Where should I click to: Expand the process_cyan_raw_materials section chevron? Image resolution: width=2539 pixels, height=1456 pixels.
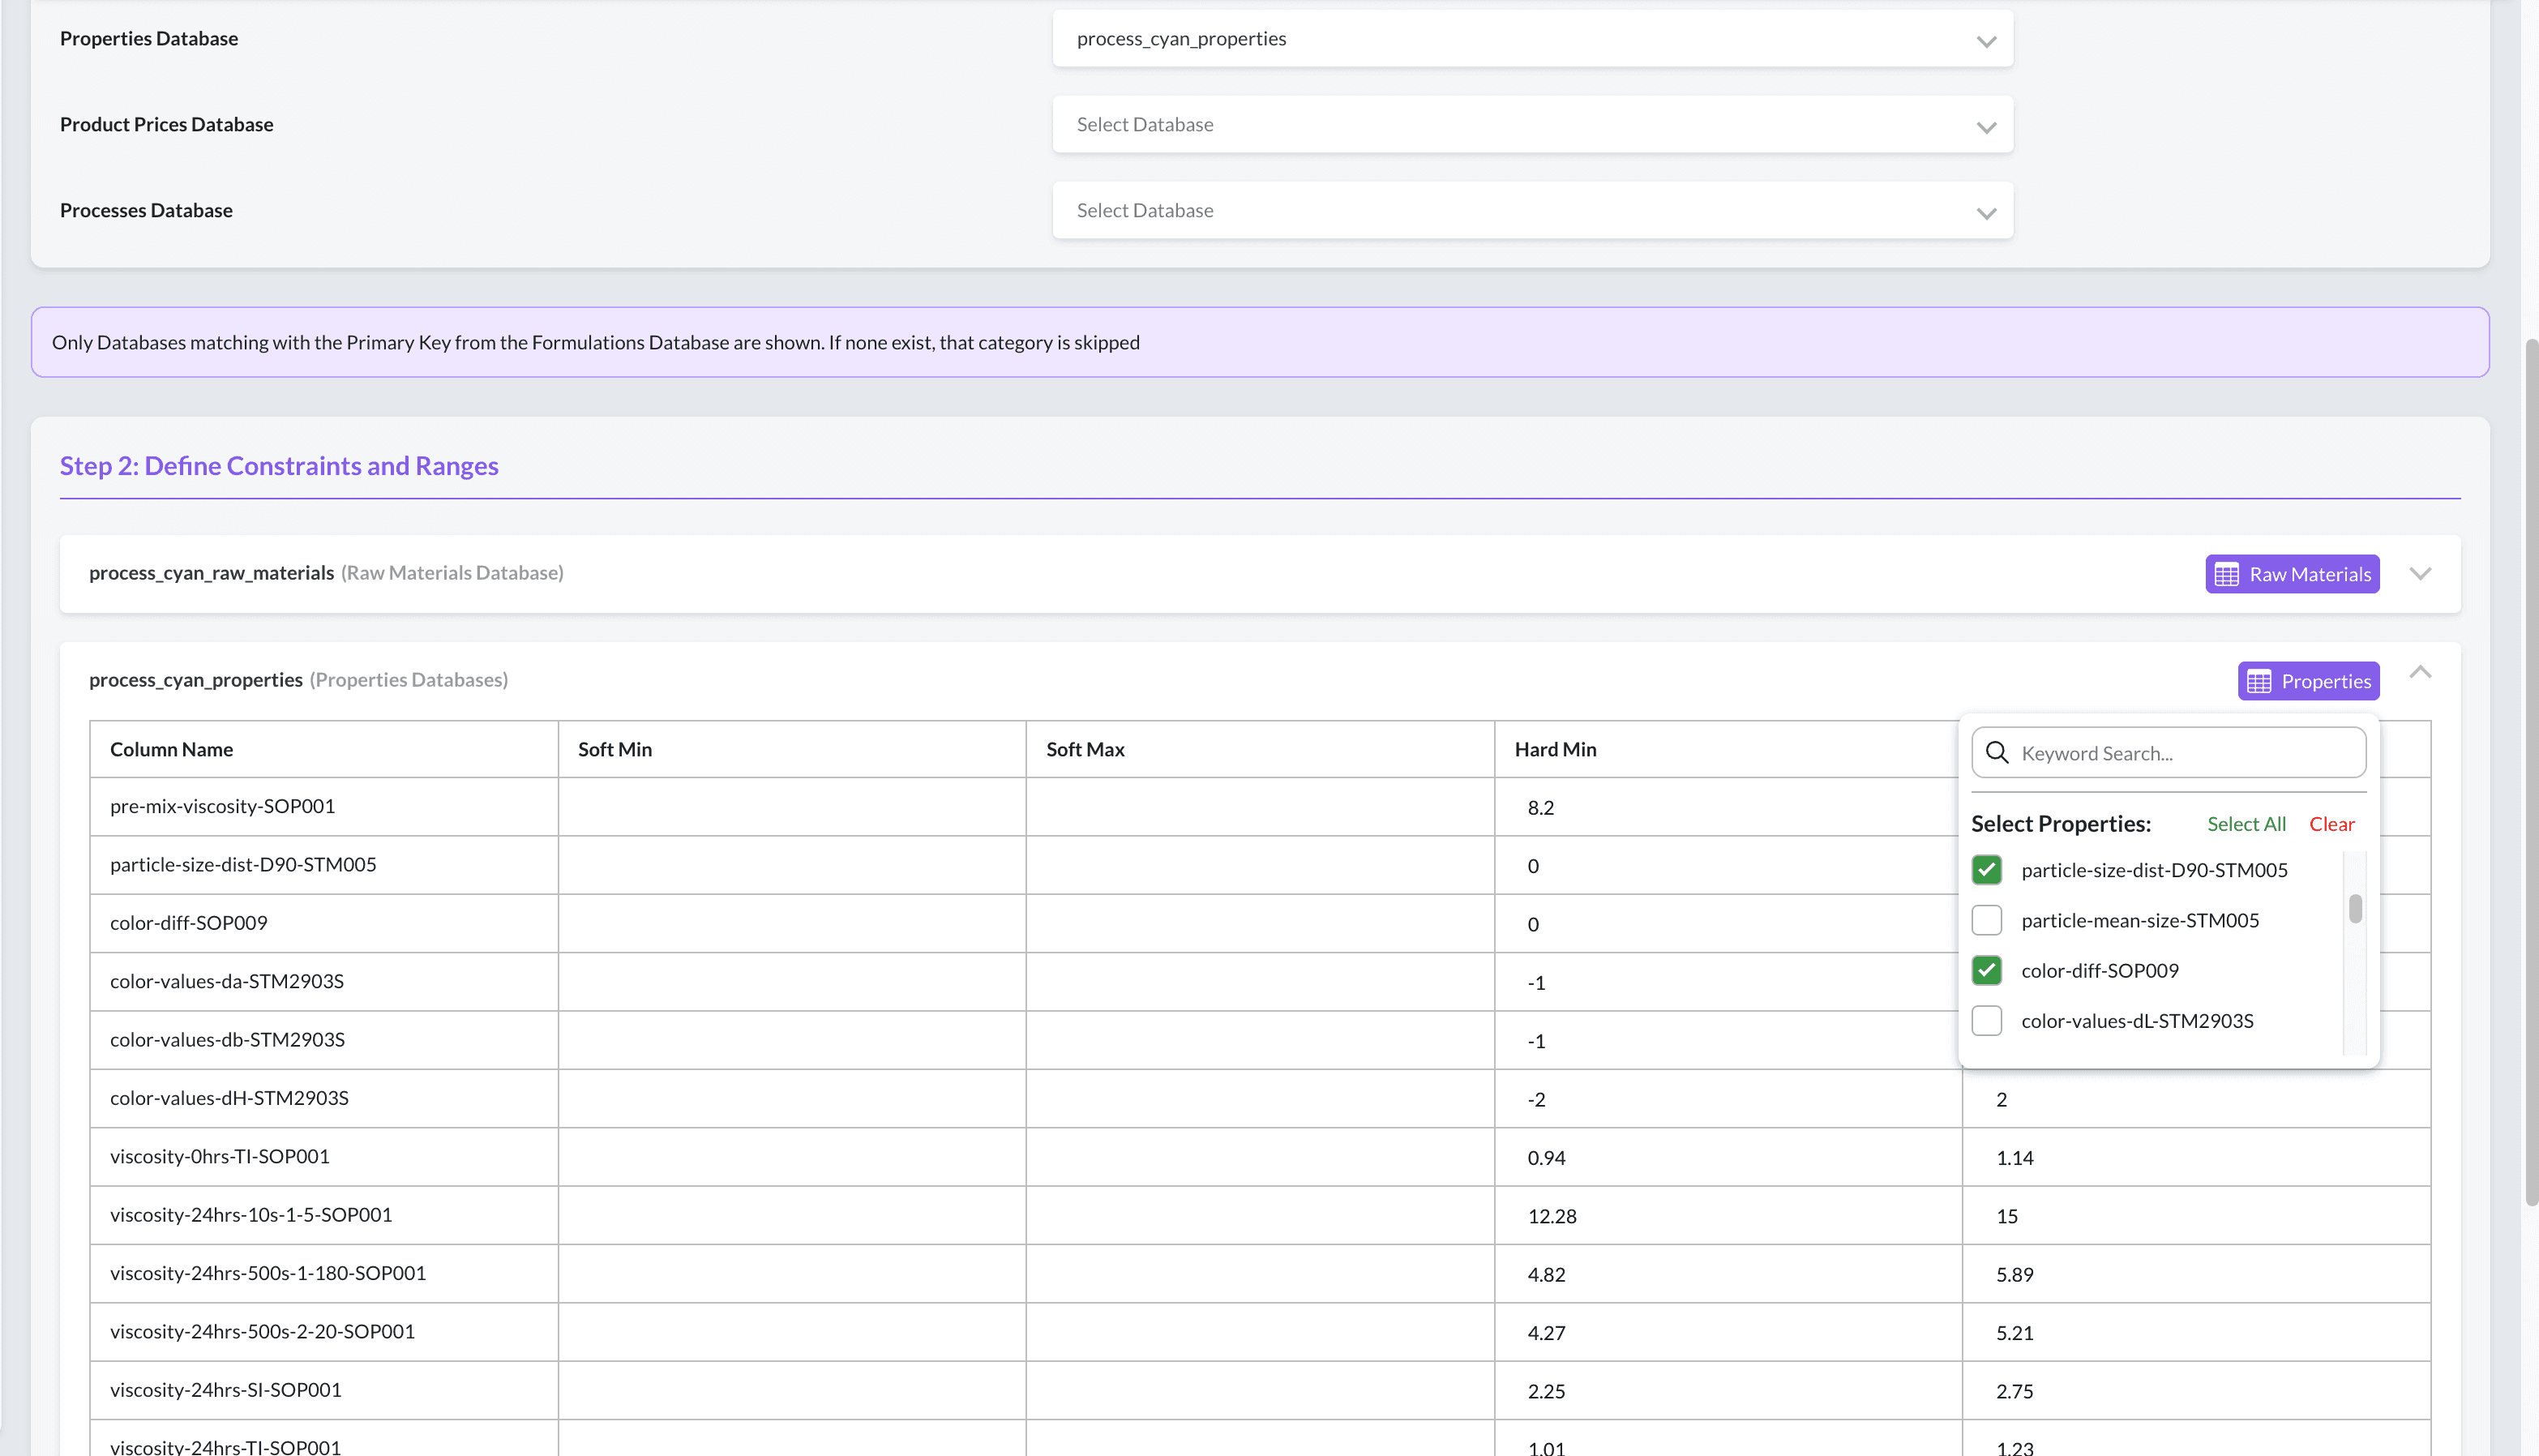pos(2419,574)
